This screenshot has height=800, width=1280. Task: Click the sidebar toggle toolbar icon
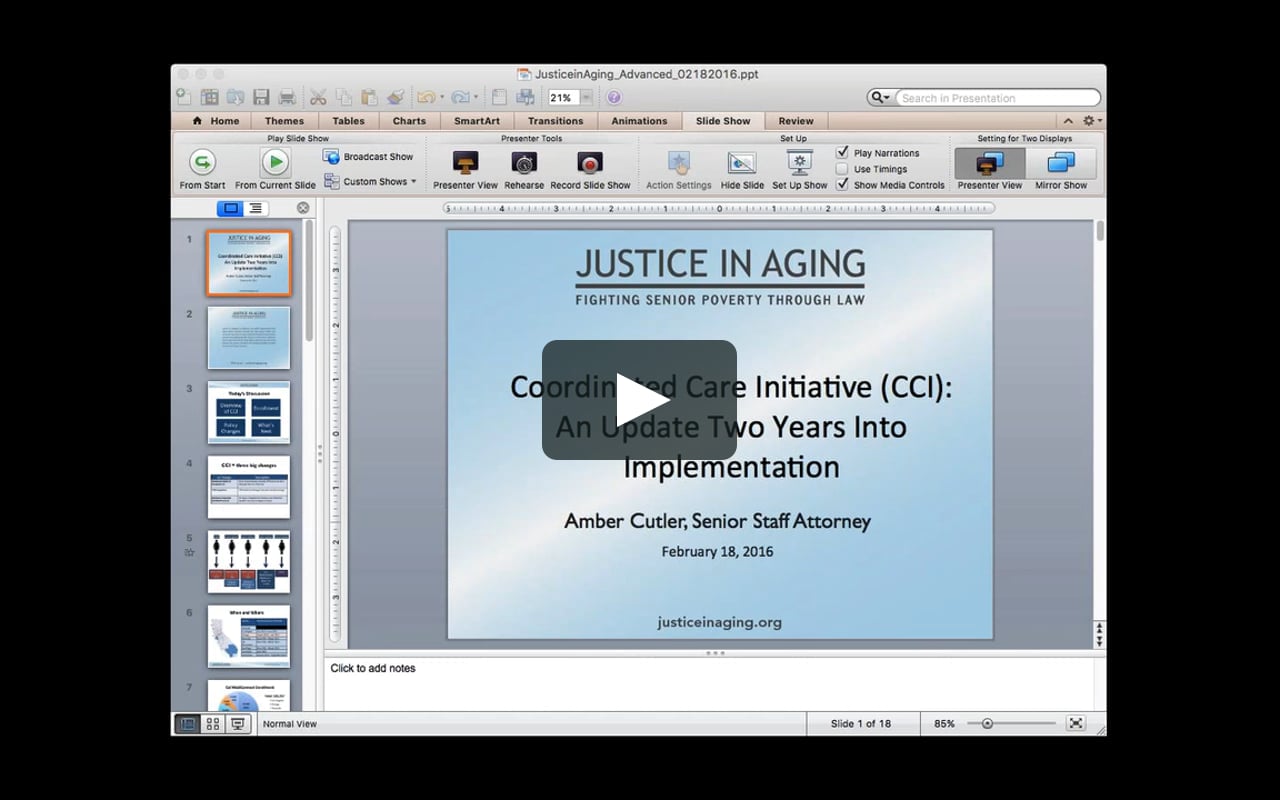pos(499,97)
